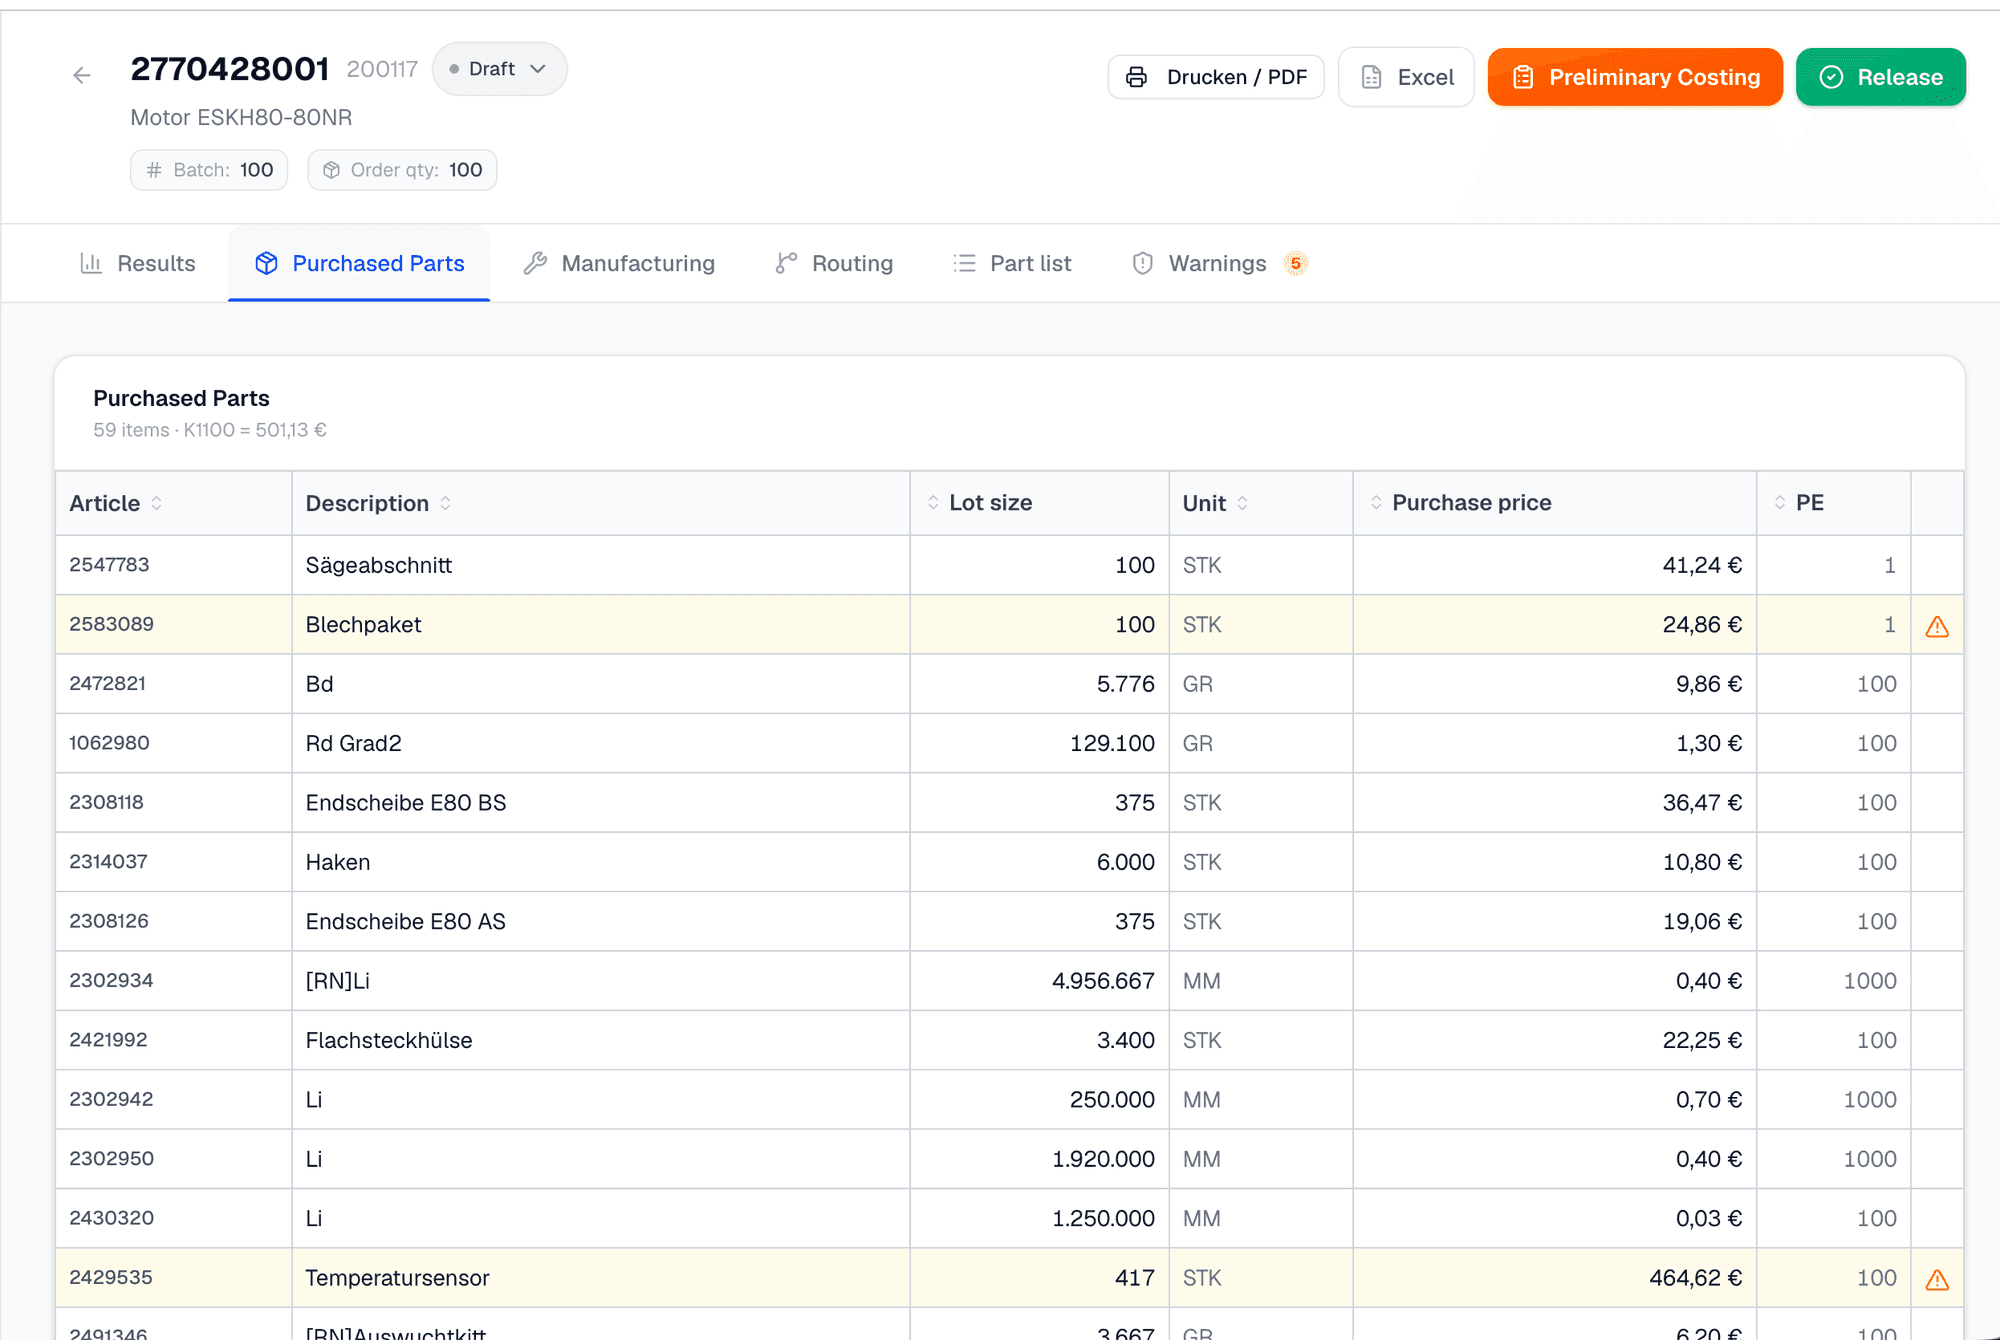Select article 2547783

click(x=109, y=565)
